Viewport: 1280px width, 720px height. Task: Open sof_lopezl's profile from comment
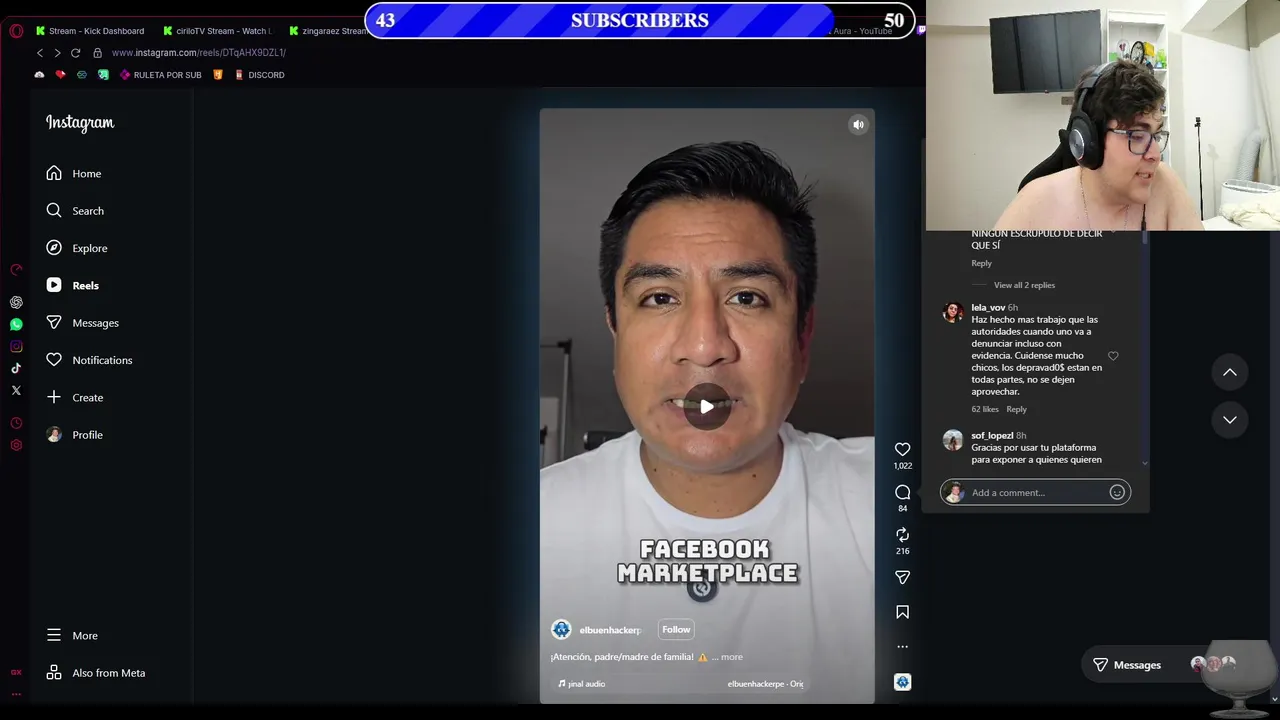click(x=992, y=436)
